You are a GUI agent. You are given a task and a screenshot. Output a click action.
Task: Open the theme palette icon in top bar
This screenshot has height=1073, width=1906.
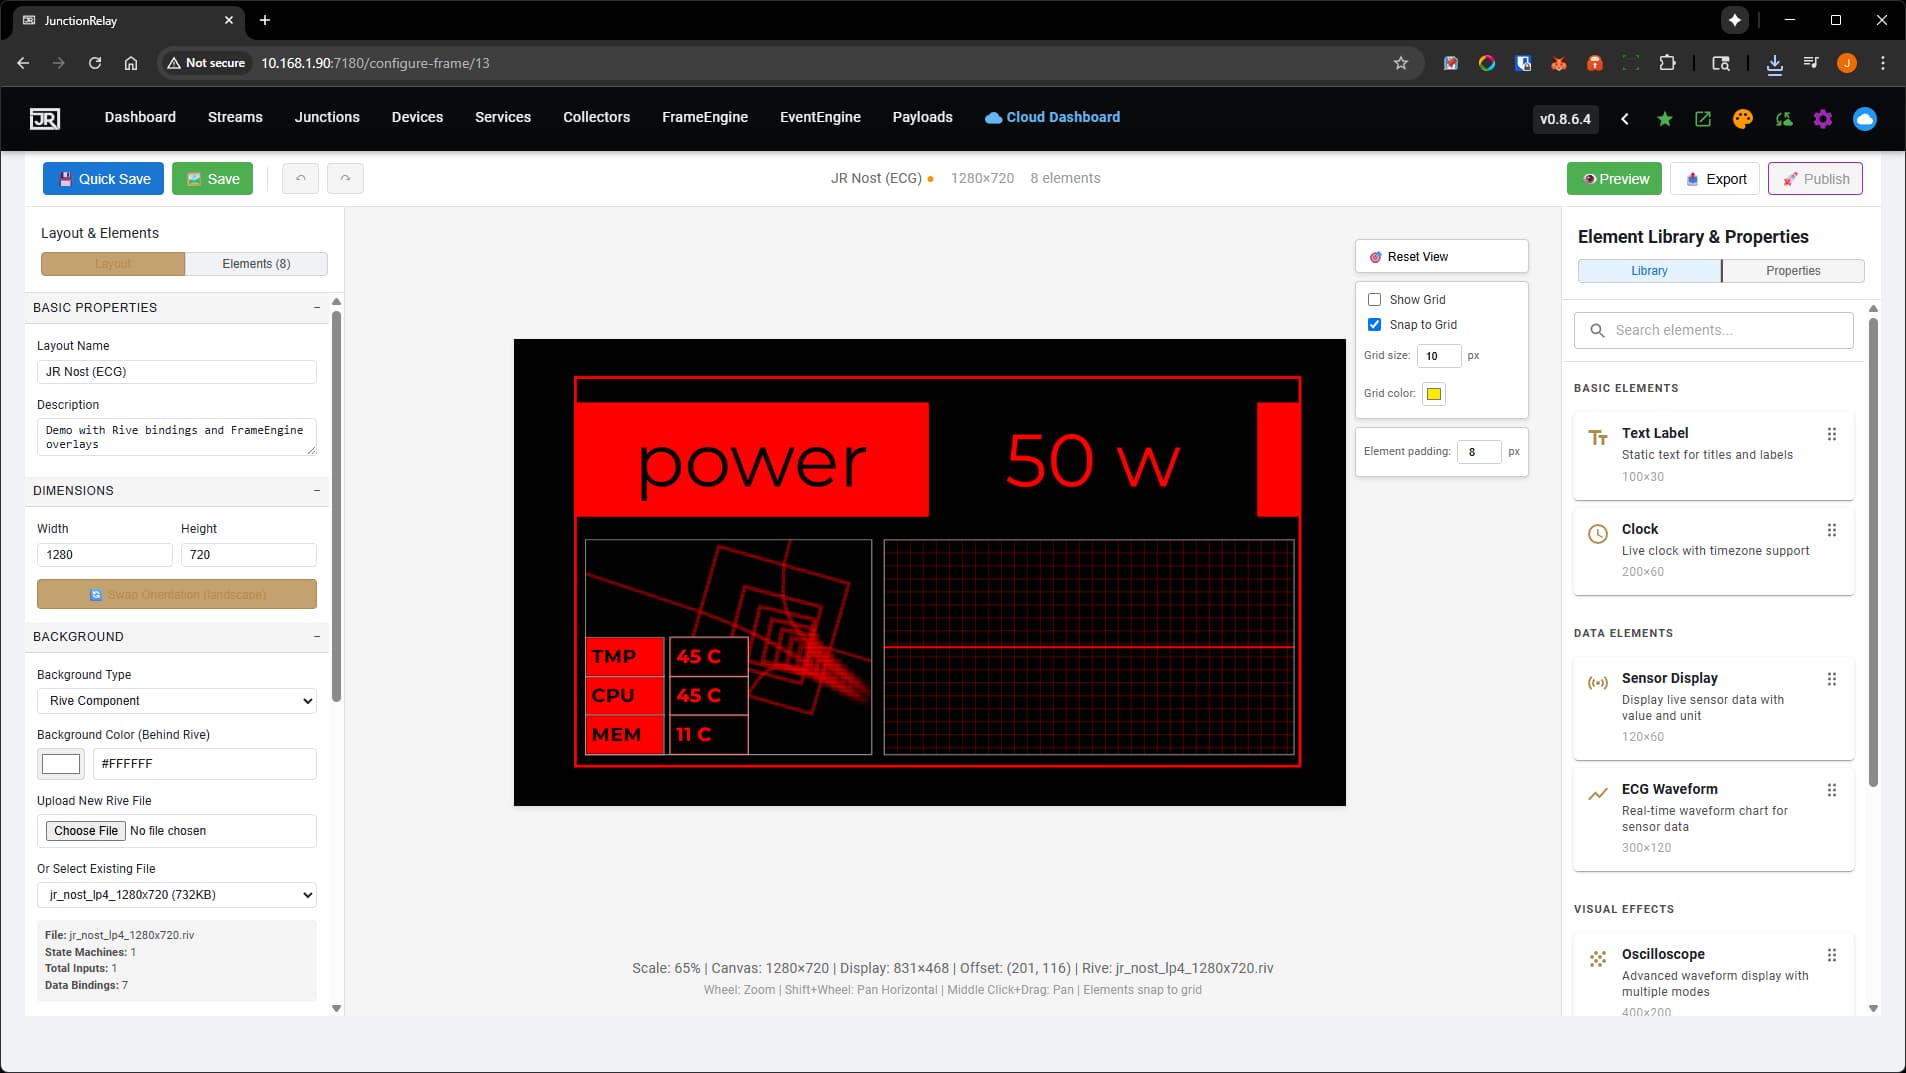tap(1742, 119)
